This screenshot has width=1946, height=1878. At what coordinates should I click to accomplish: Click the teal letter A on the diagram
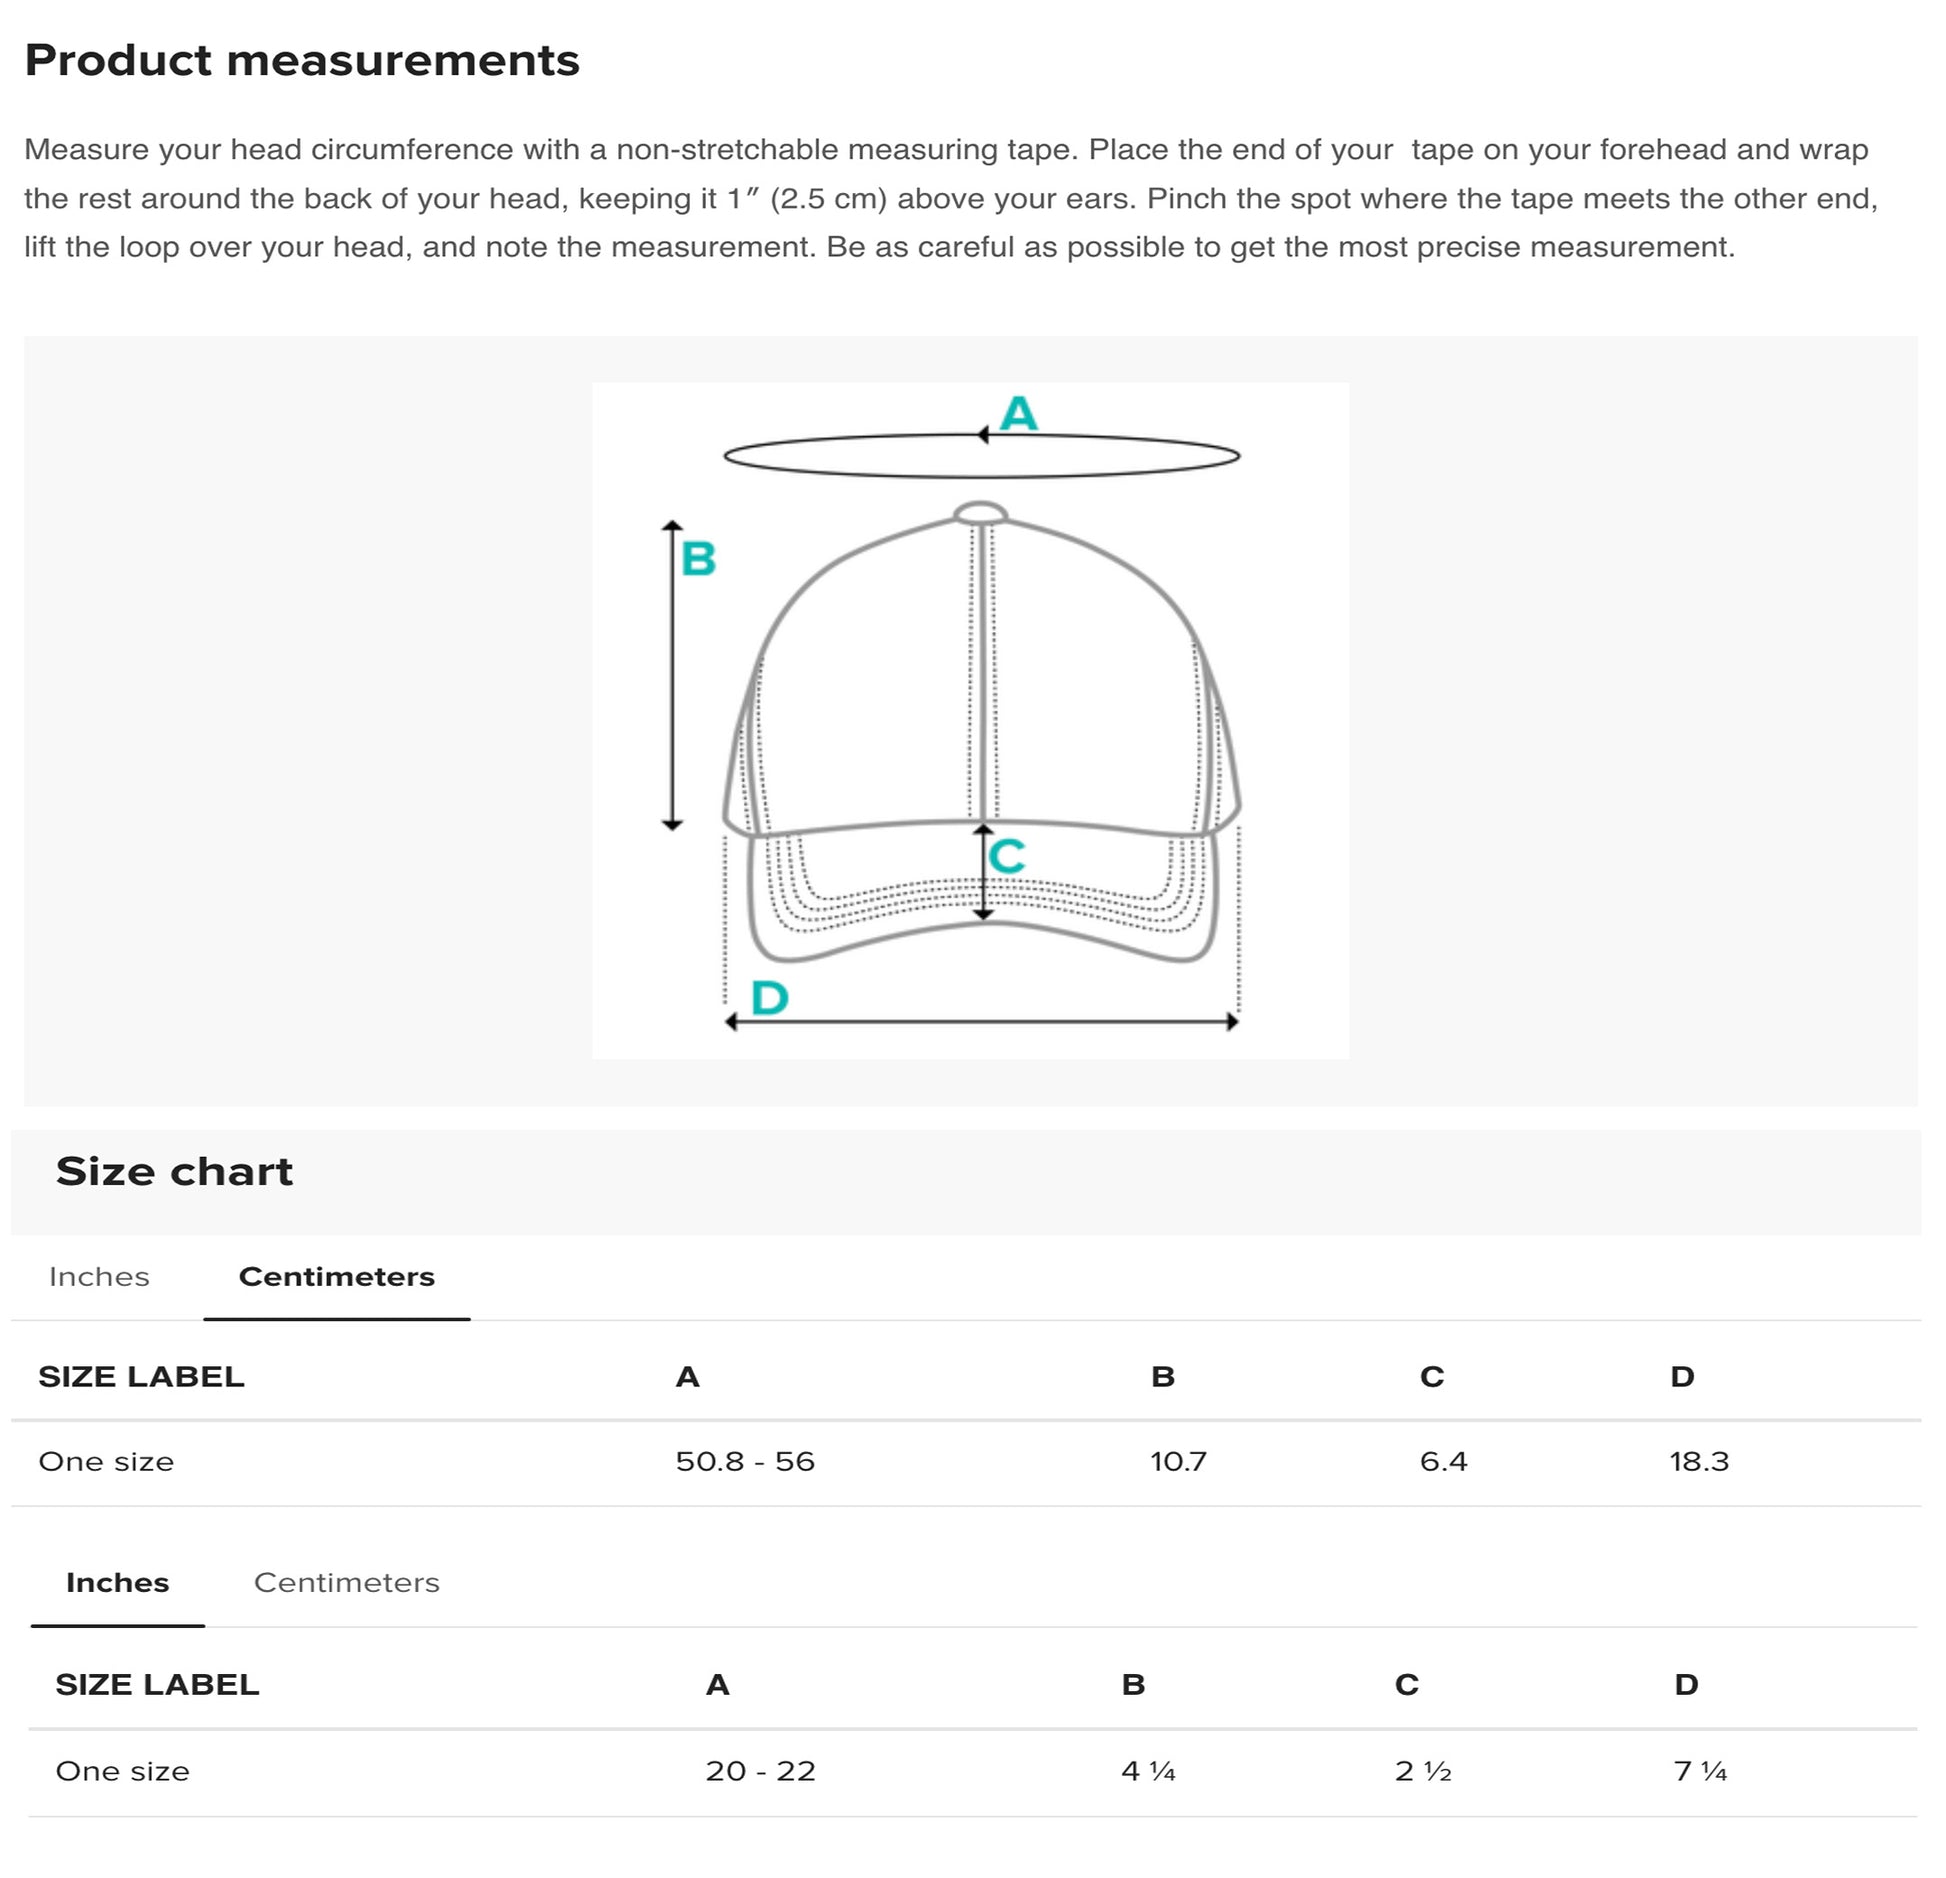pyautogui.click(x=1019, y=414)
